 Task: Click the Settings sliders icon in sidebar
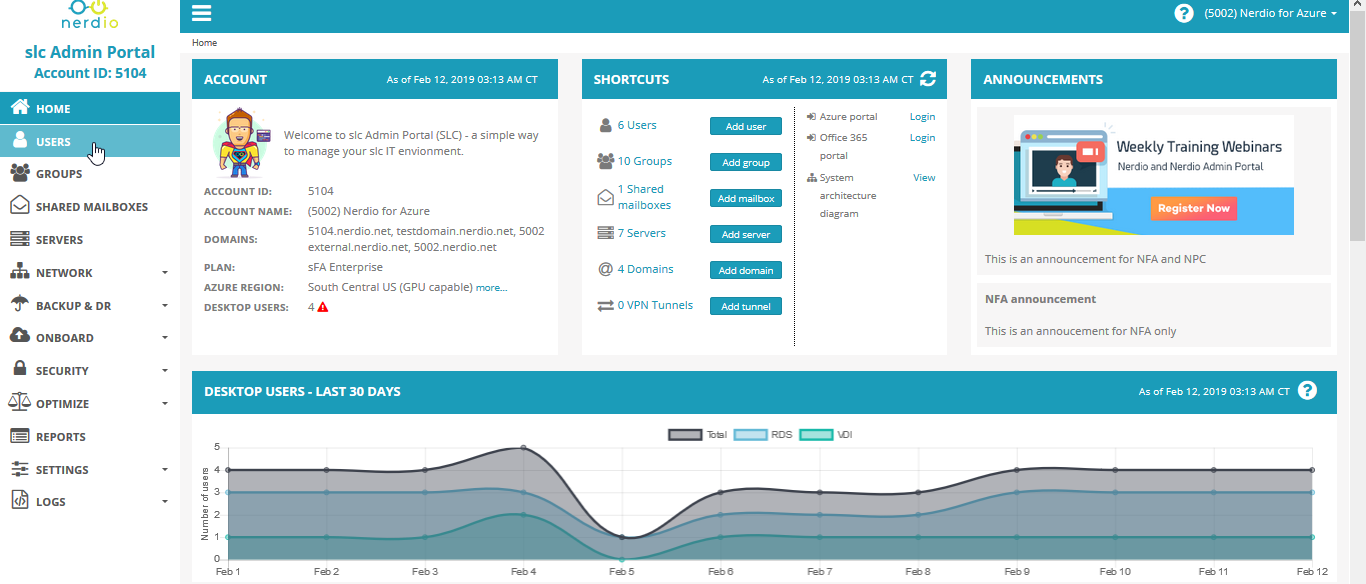coord(19,469)
